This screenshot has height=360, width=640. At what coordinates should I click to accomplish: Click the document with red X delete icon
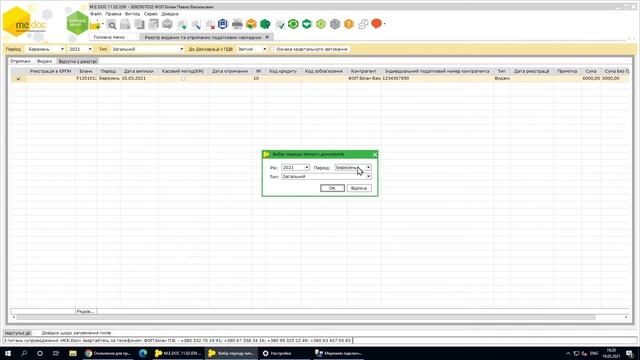[x=210, y=25]
